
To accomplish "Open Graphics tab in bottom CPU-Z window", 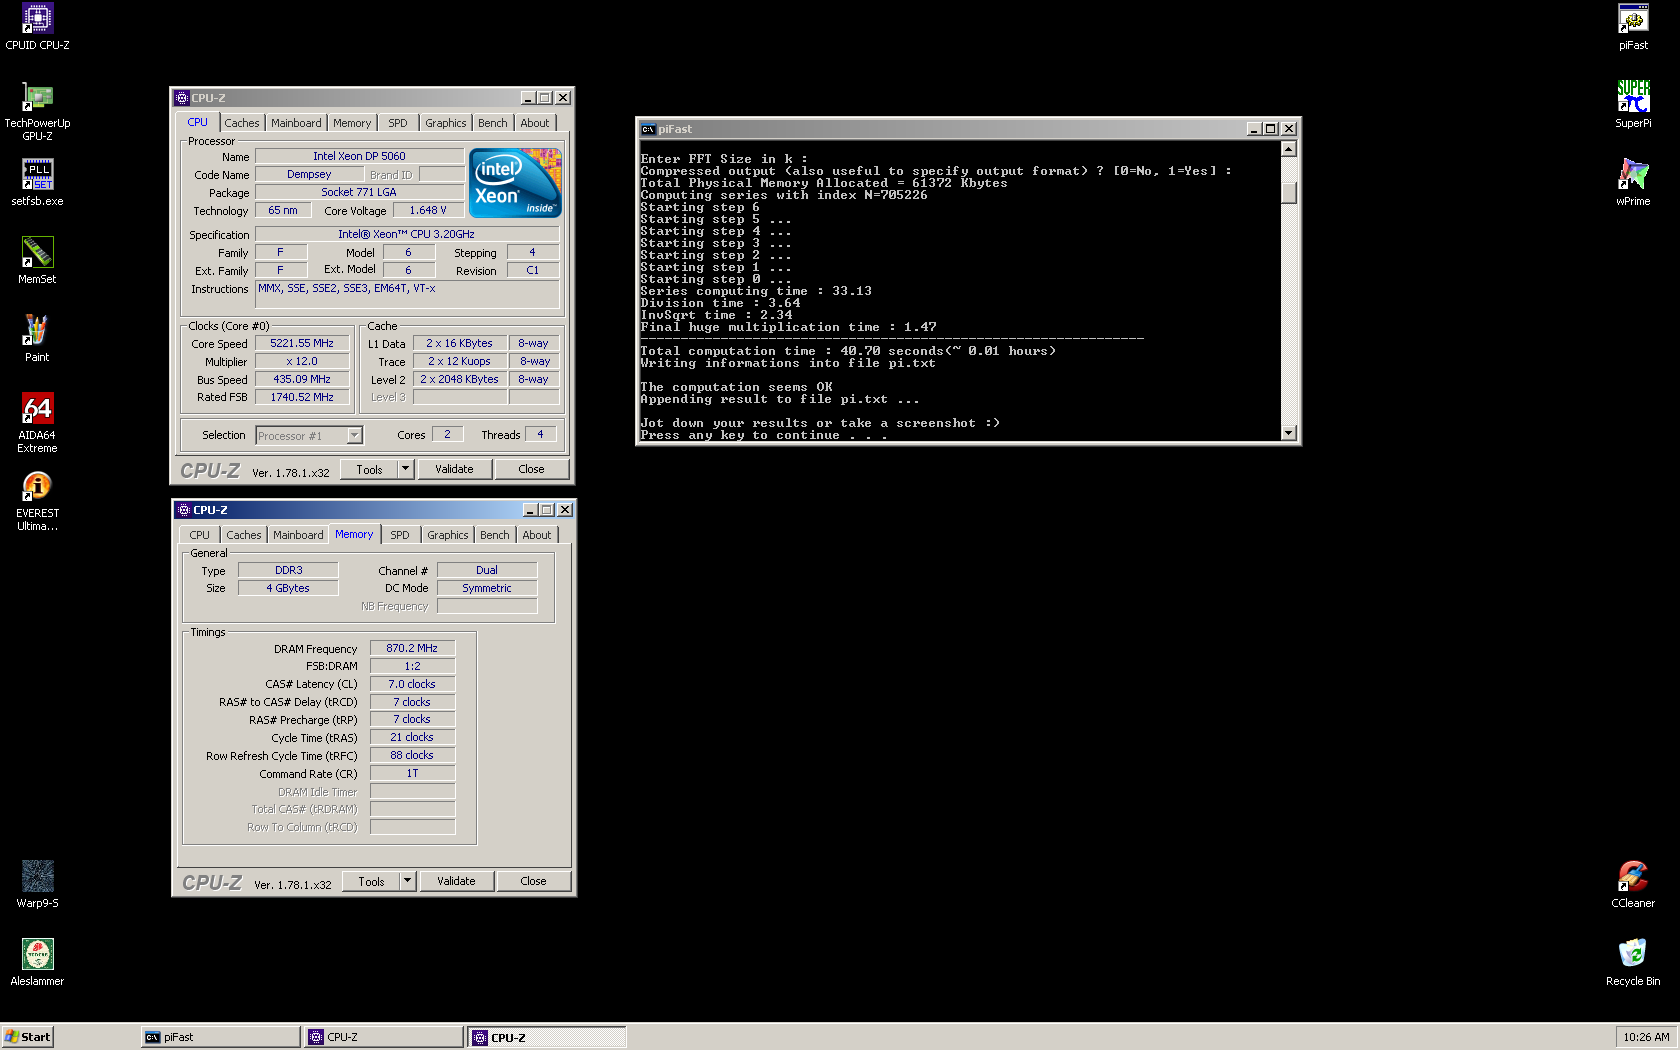I will 448,535.
